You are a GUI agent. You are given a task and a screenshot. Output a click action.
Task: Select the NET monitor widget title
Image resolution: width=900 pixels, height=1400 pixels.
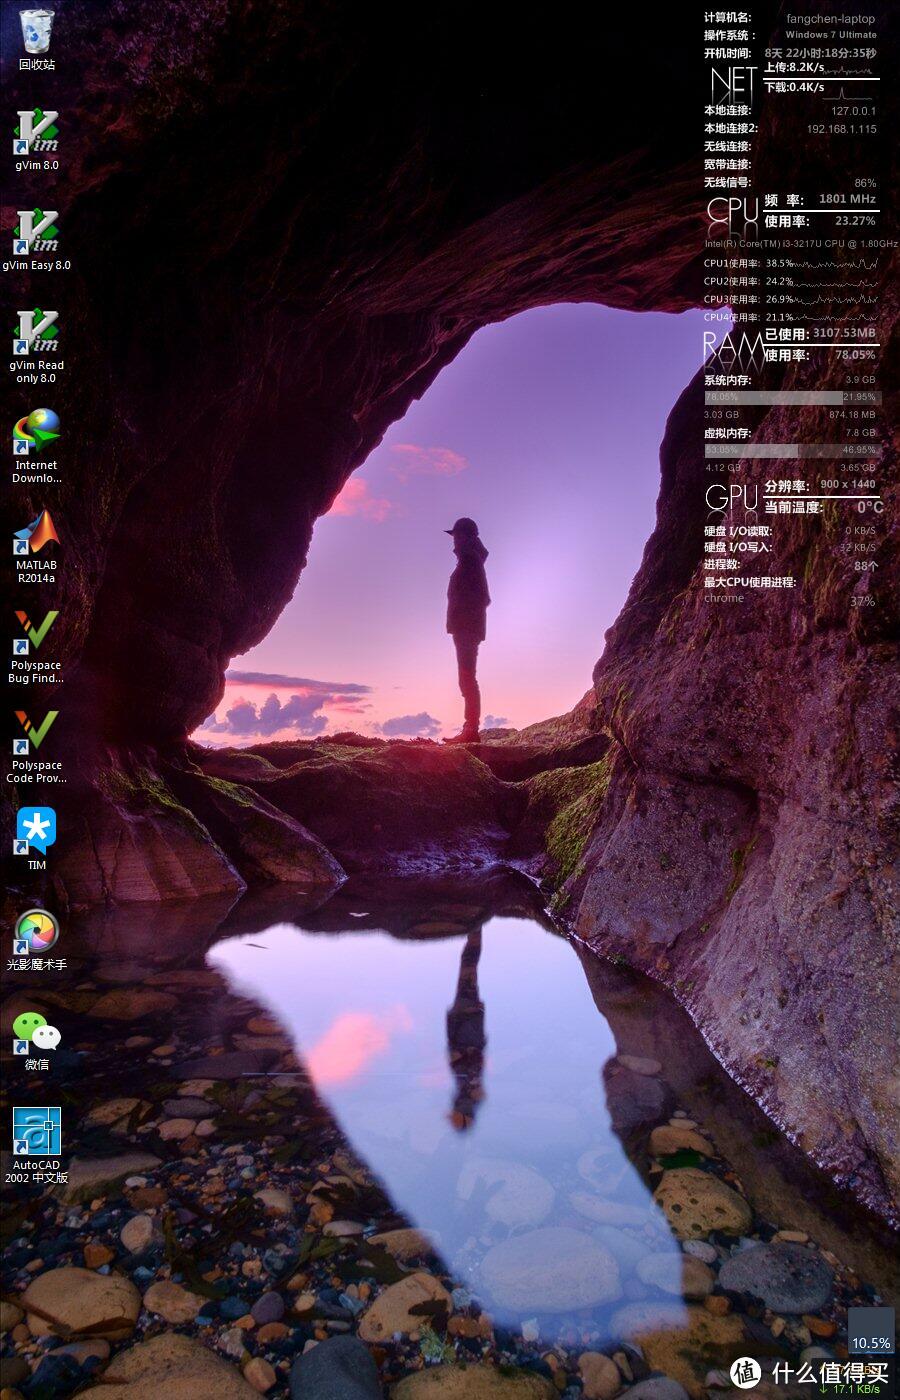(x=729, y=82)
